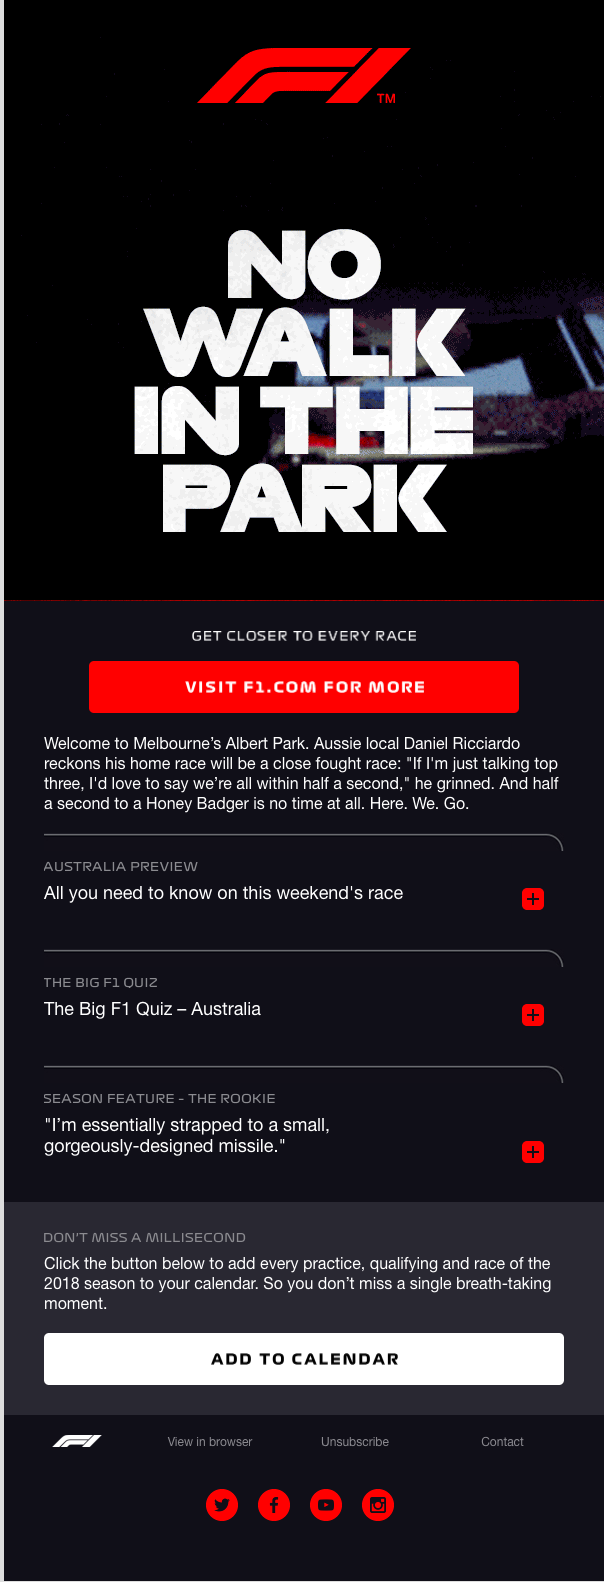The height and width of the screenshot is (1582, 604).
Task: Open the YouTube social icon
Action: 326,1504
